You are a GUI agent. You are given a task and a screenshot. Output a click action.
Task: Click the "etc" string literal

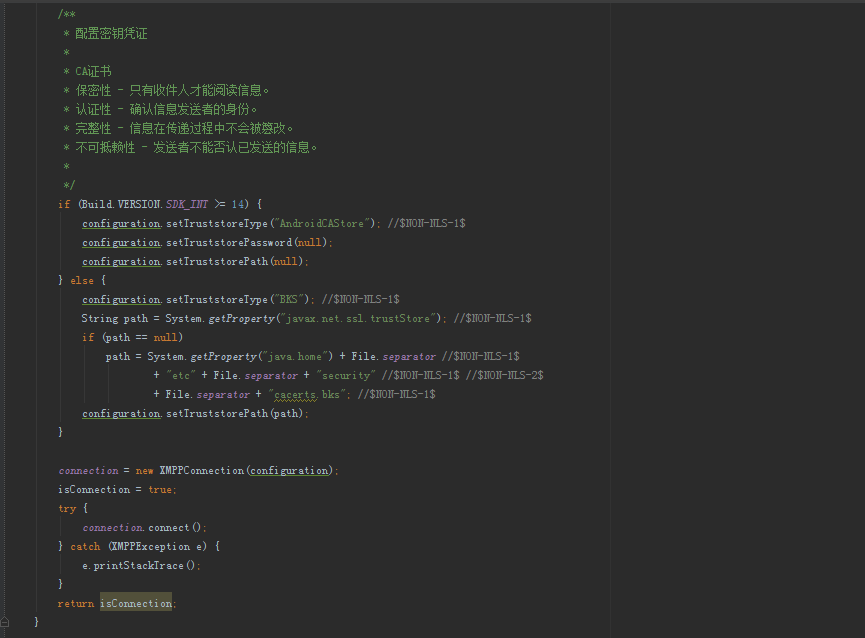(x=181, y=376)
